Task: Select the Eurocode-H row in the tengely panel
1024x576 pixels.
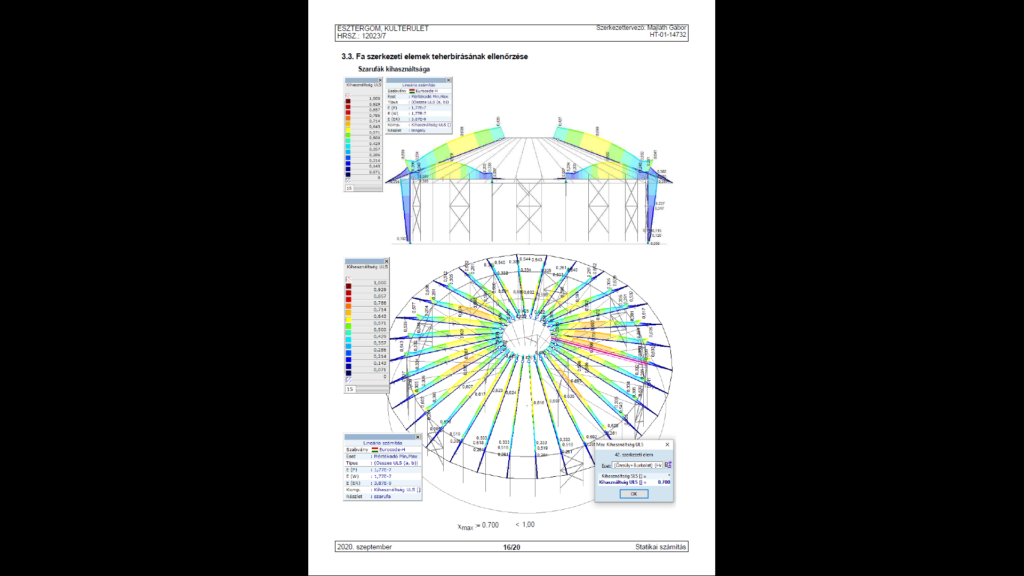Action: click(x=419, y=91)
